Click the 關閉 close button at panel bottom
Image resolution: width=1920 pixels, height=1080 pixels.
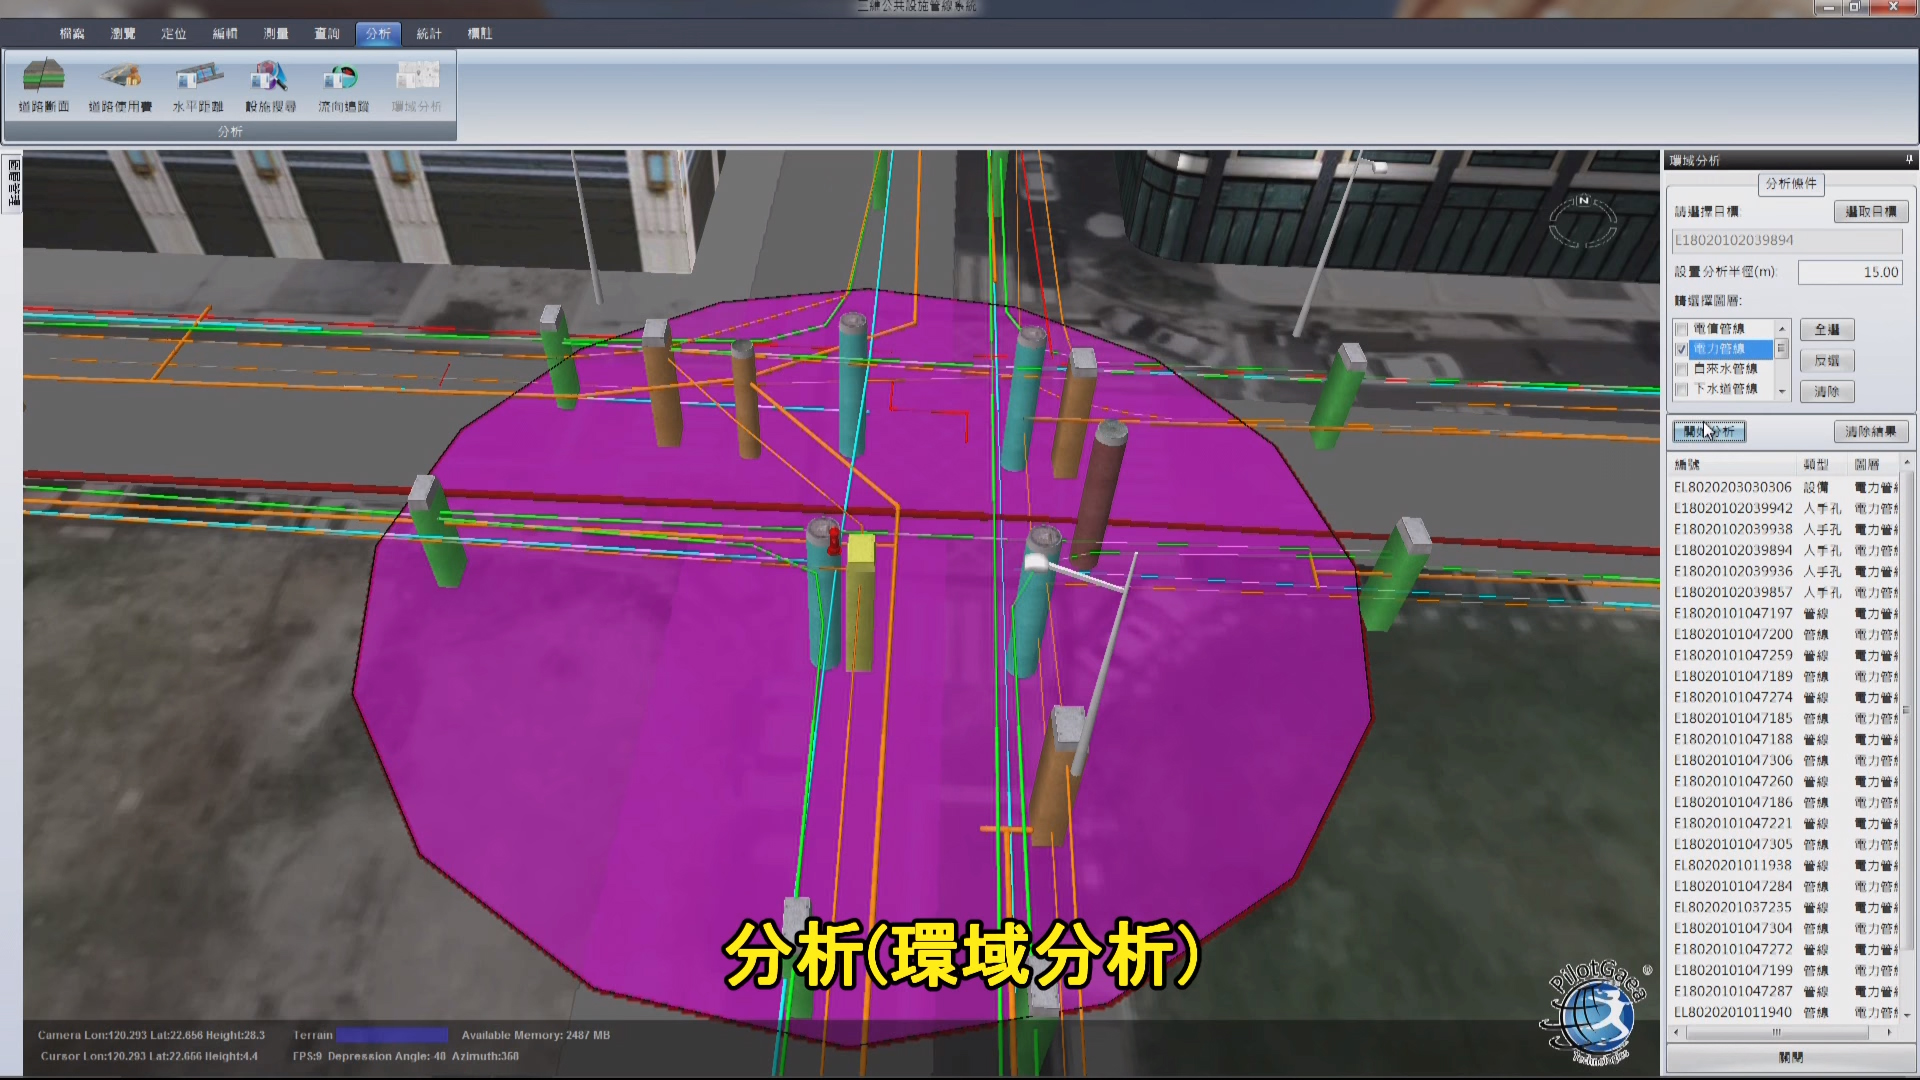point(1791,1057)
